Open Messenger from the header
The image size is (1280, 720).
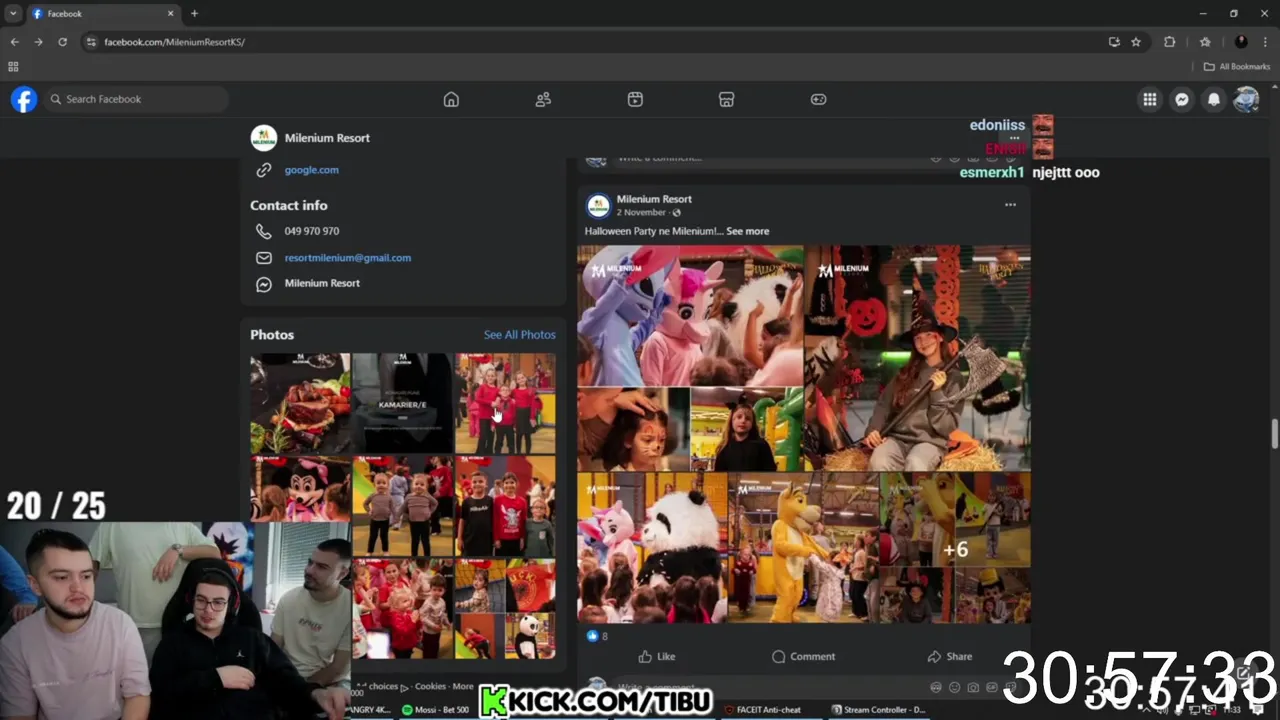pos(1182,99)
